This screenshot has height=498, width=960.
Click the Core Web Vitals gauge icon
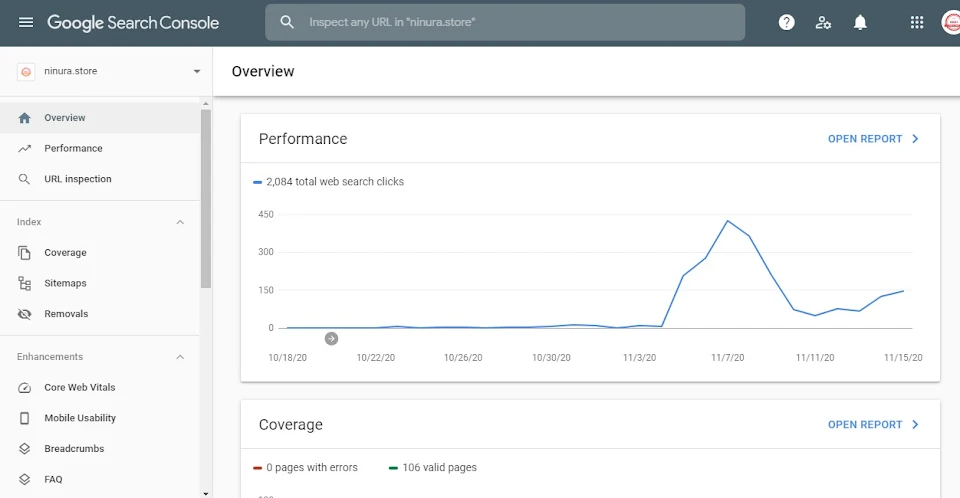point(25,387)
